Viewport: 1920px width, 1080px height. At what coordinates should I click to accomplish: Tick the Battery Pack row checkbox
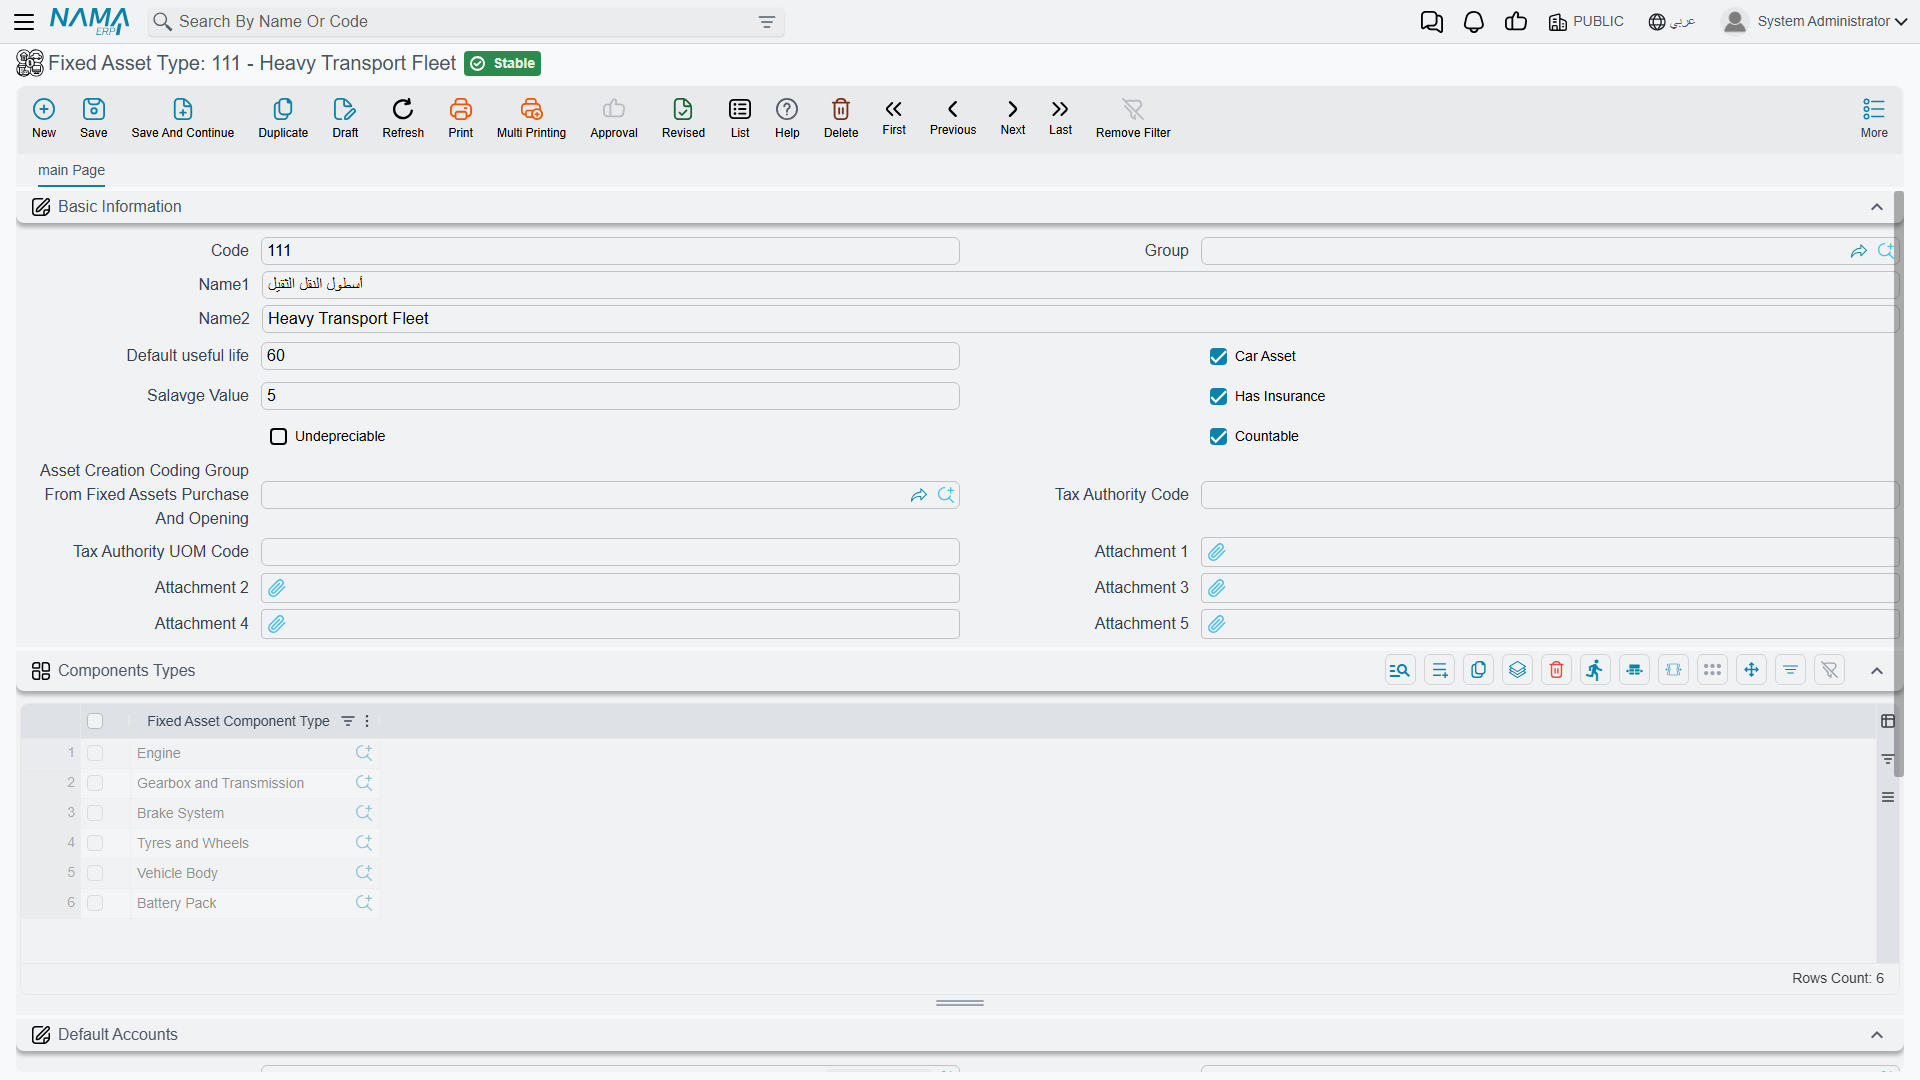[x=95, y=903]
